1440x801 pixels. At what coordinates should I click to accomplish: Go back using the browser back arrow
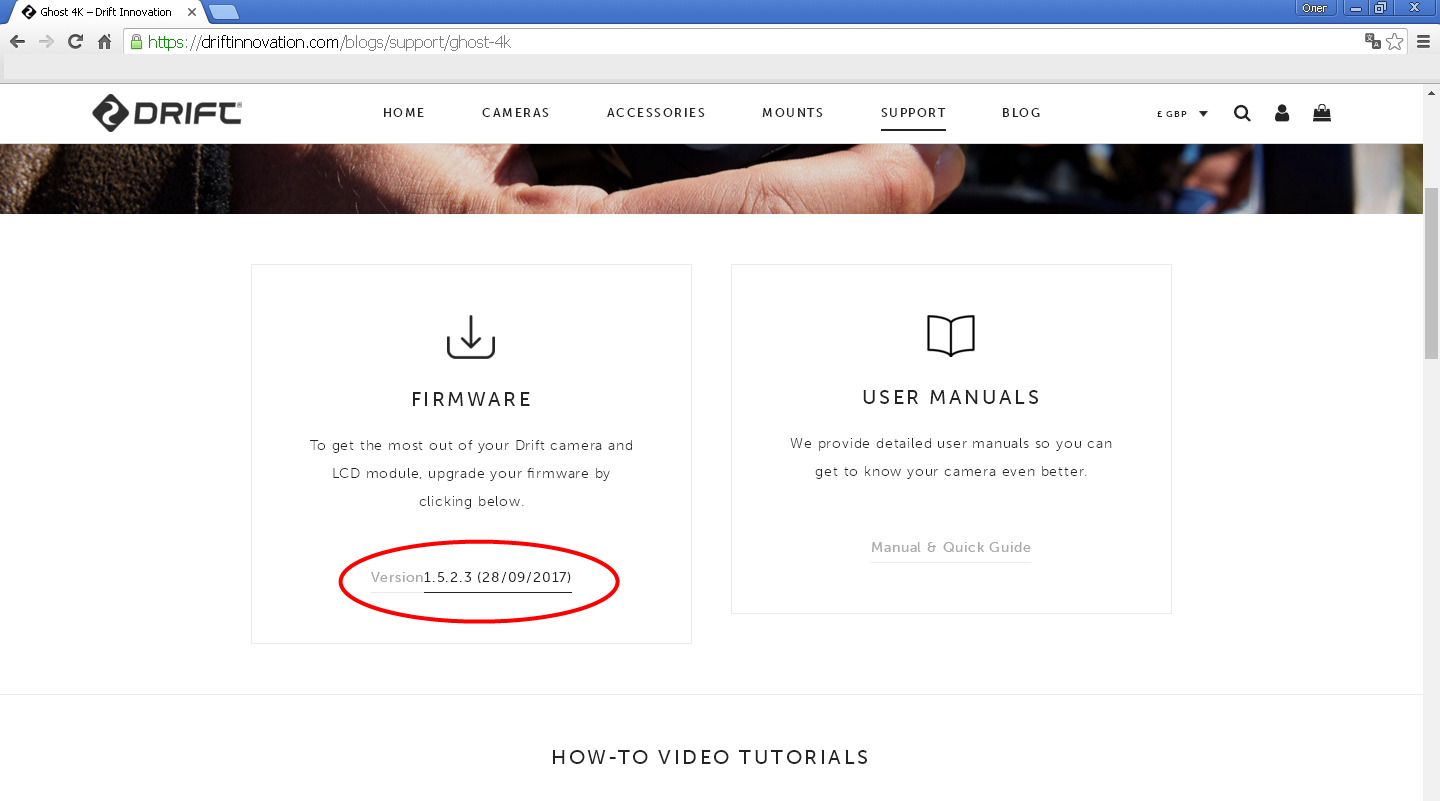tap(17, 42)
